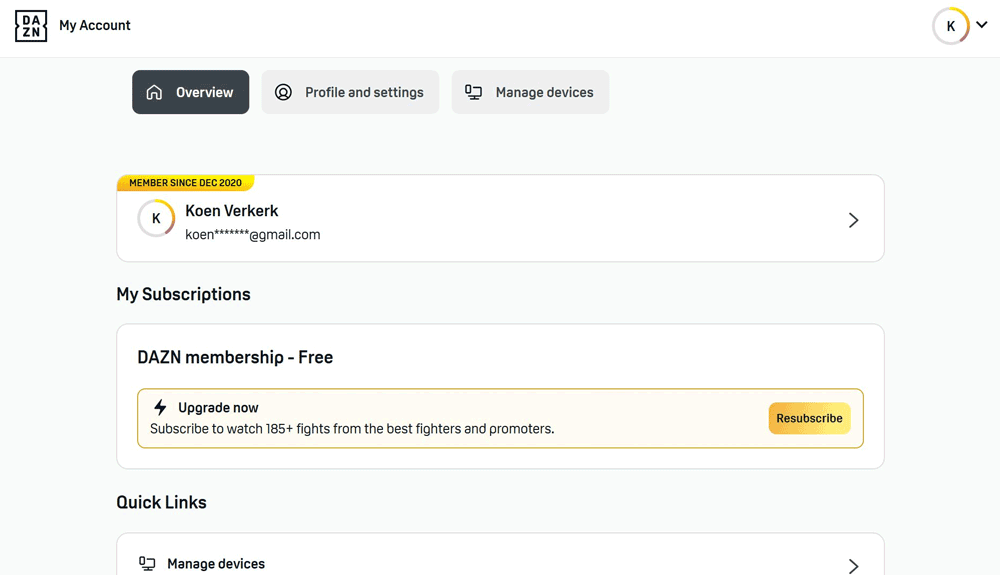Expand the account dropdown chevron in header
The height and width of the screenshot is (575, 1000).
point(982,25)
